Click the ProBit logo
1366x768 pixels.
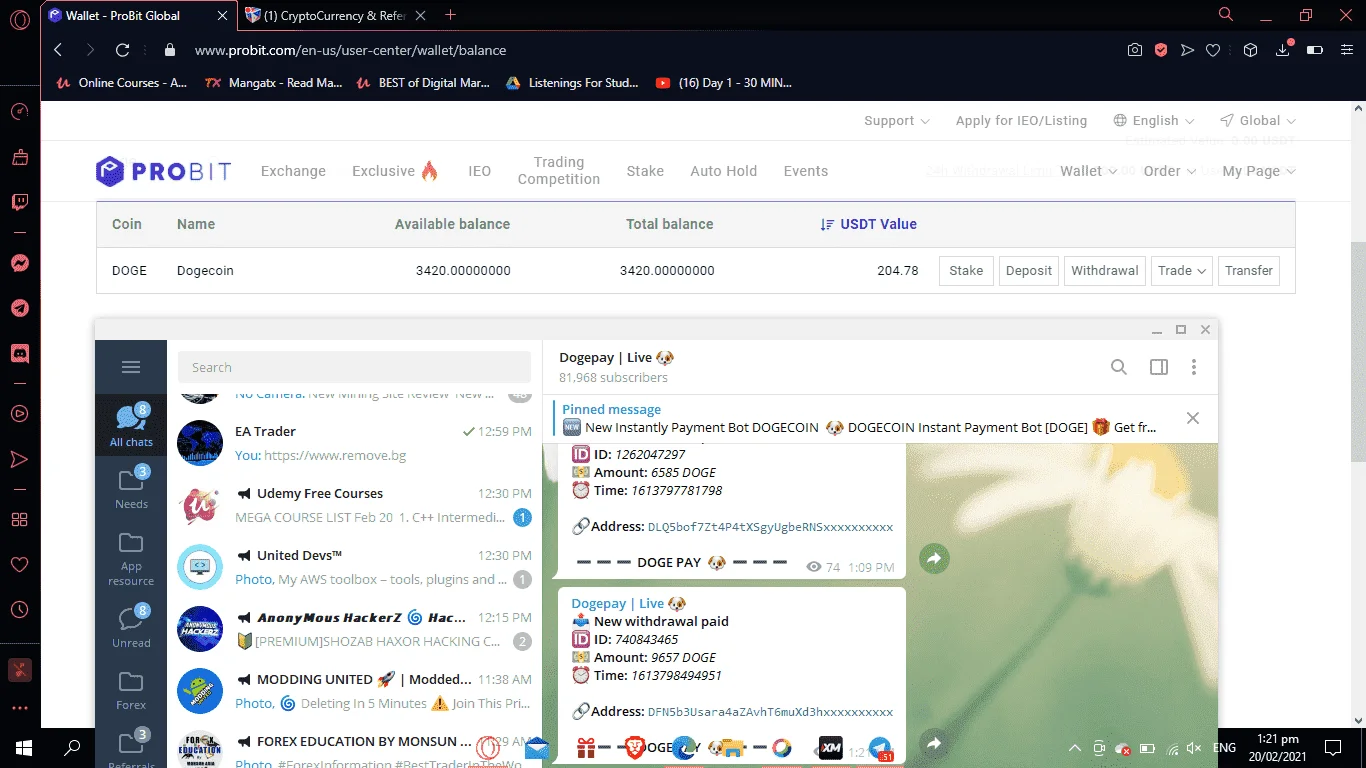click(163, 171)
